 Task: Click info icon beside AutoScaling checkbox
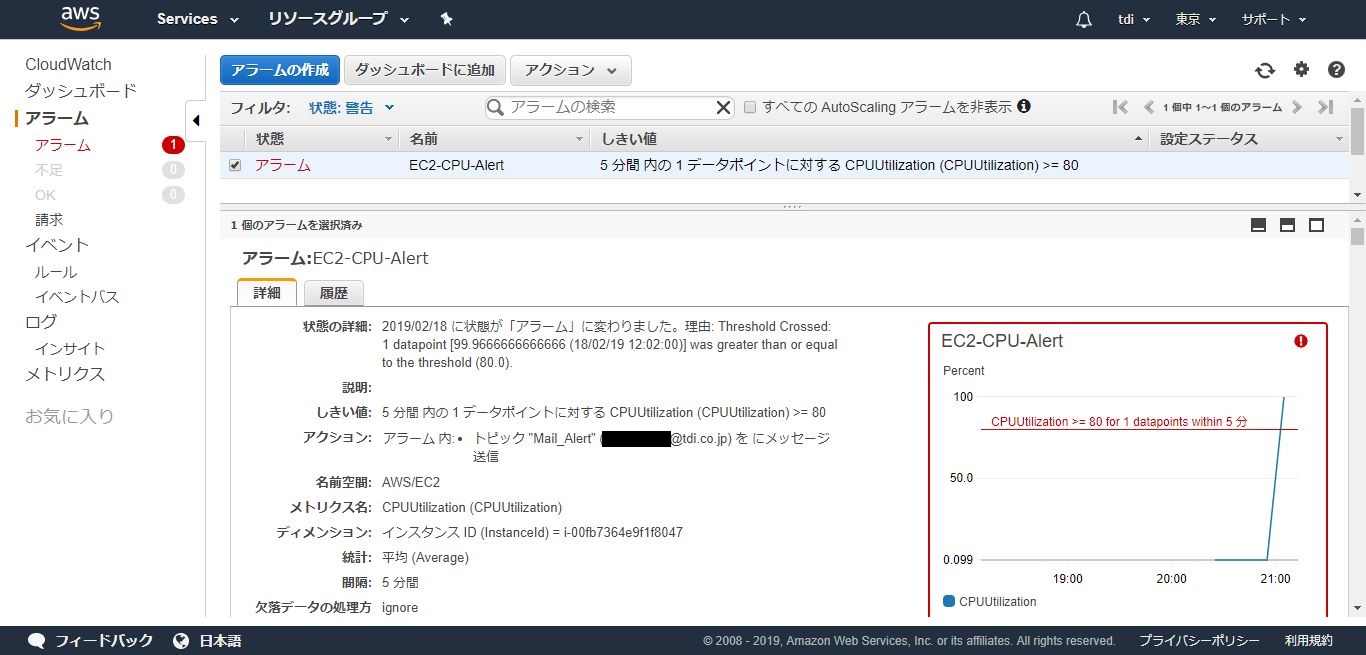[1024, 106]
